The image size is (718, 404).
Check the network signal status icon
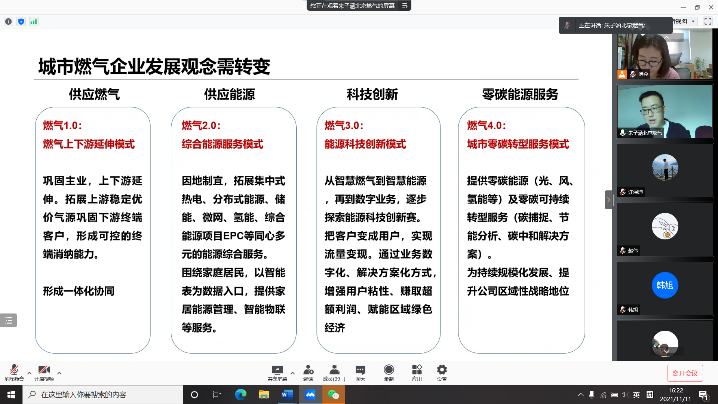(x=33, y=20)
